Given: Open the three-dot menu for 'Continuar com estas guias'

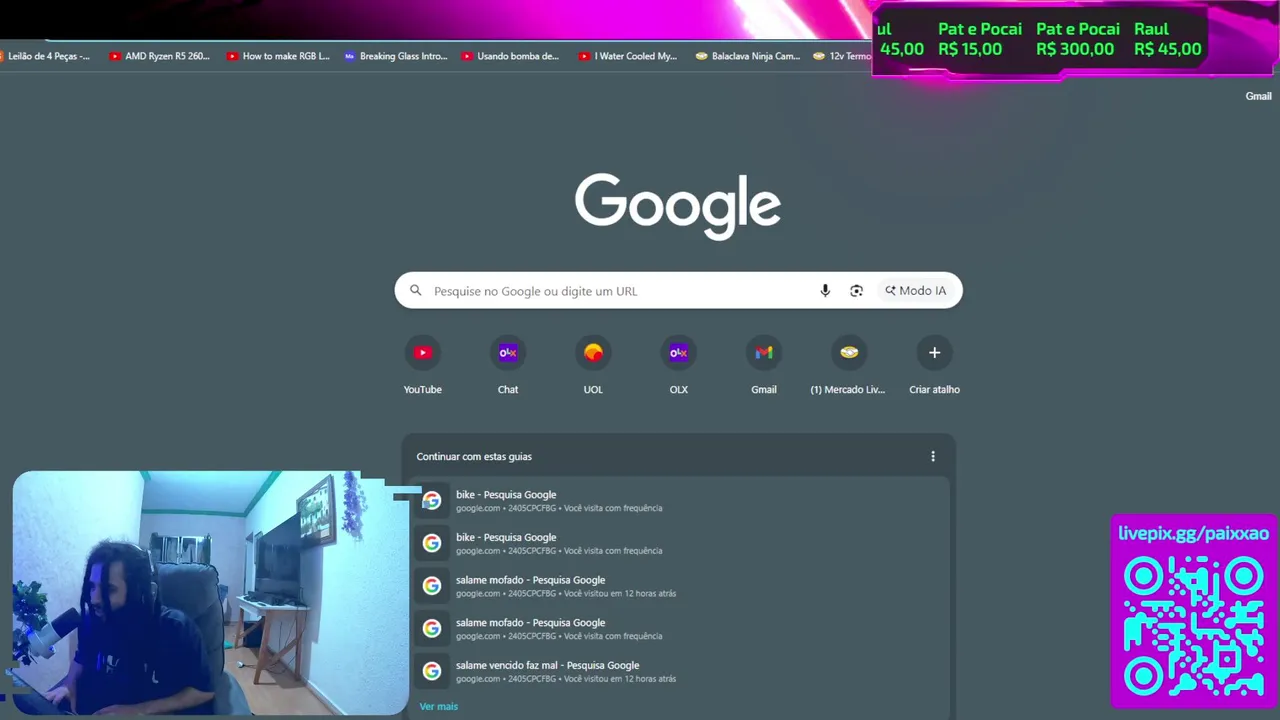Looking at the screenshot, I should 933,456.
